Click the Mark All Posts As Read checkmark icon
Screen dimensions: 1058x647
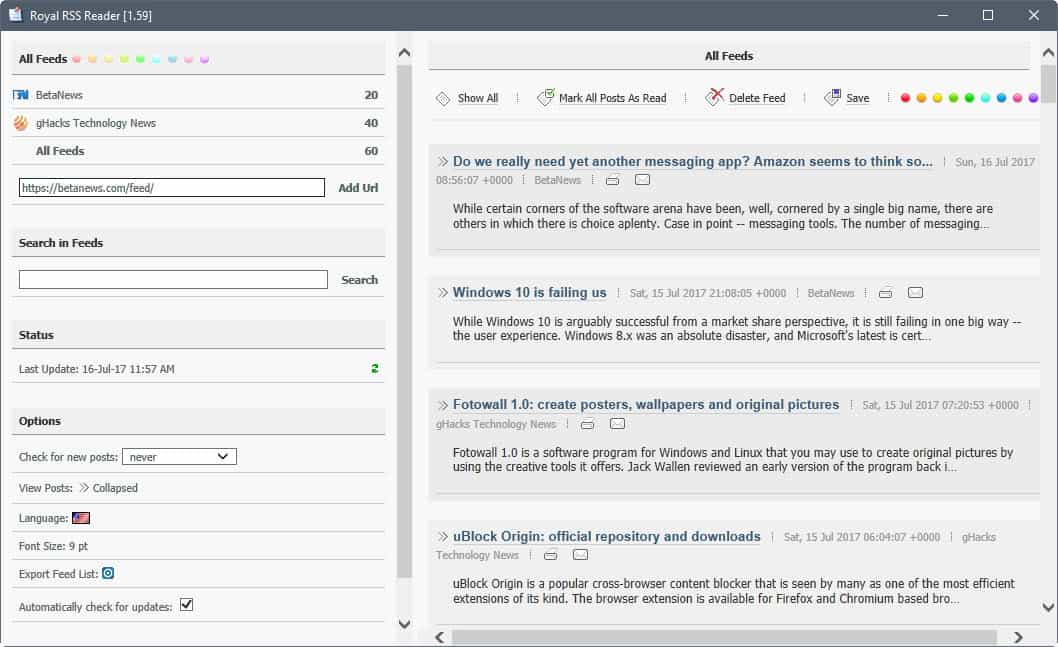[x=545, y=97]
